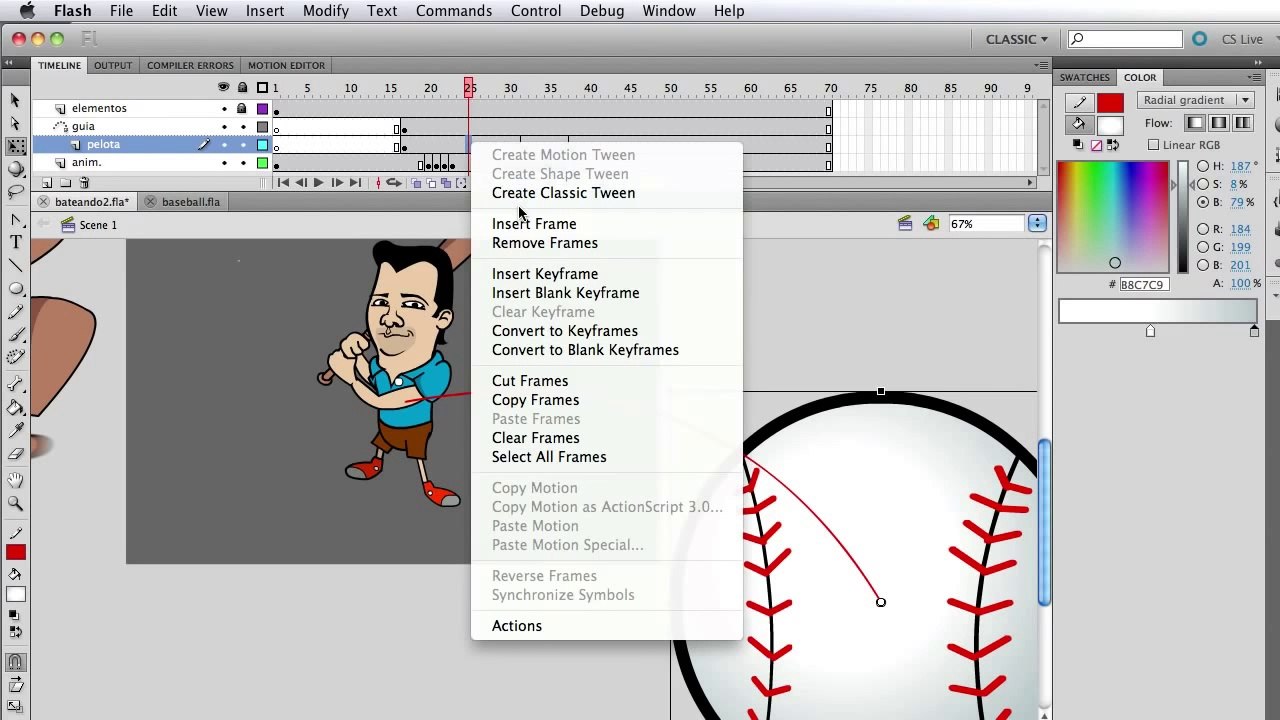Select the S saturation radio button
The image size is (1280, 720).
1203,184
